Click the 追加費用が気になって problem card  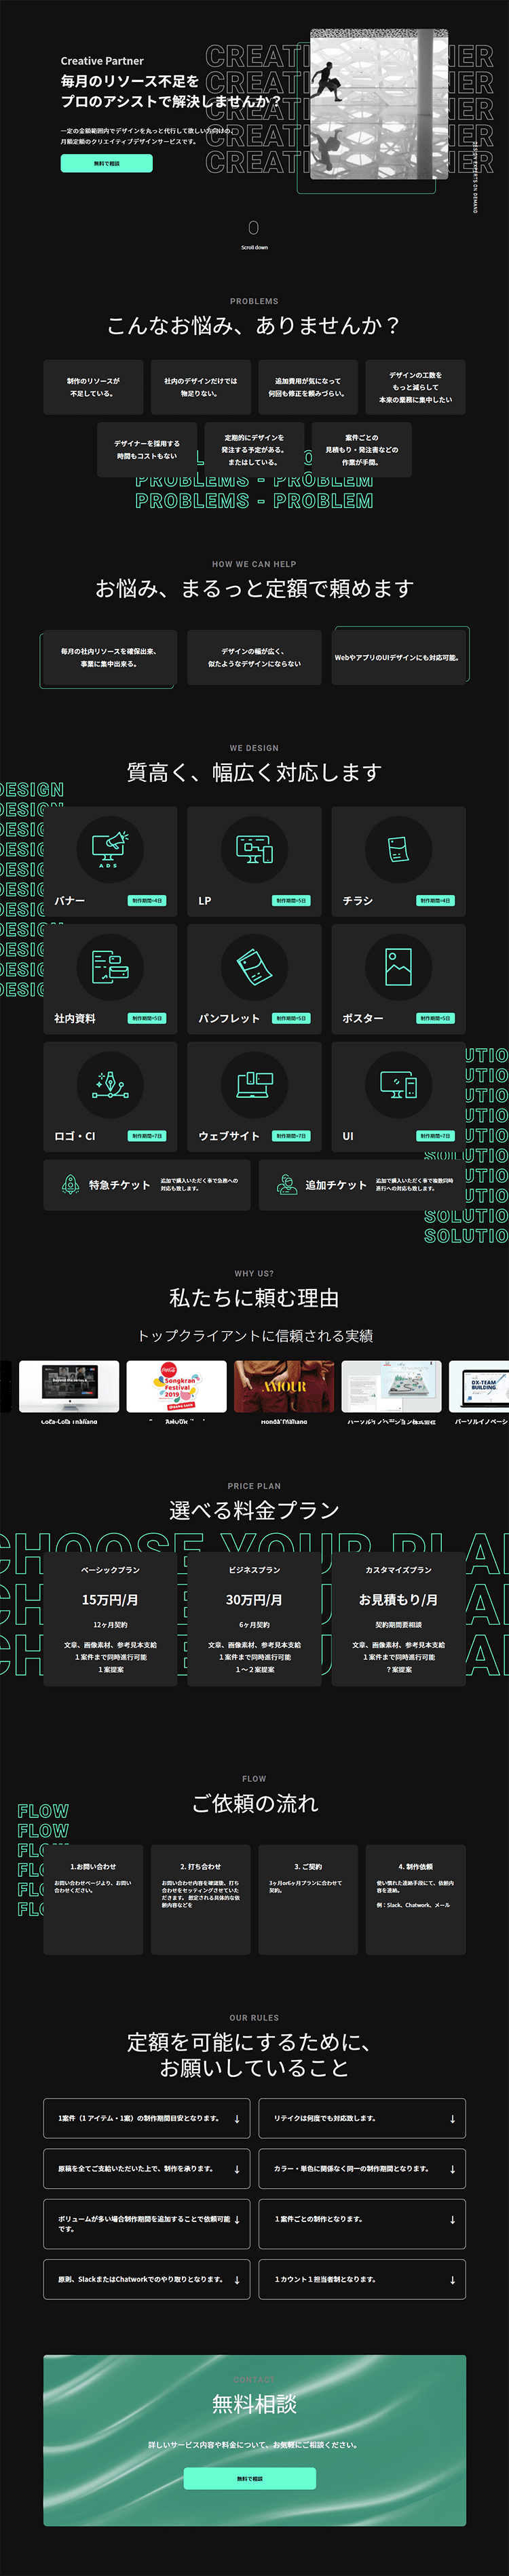[308, 387]
